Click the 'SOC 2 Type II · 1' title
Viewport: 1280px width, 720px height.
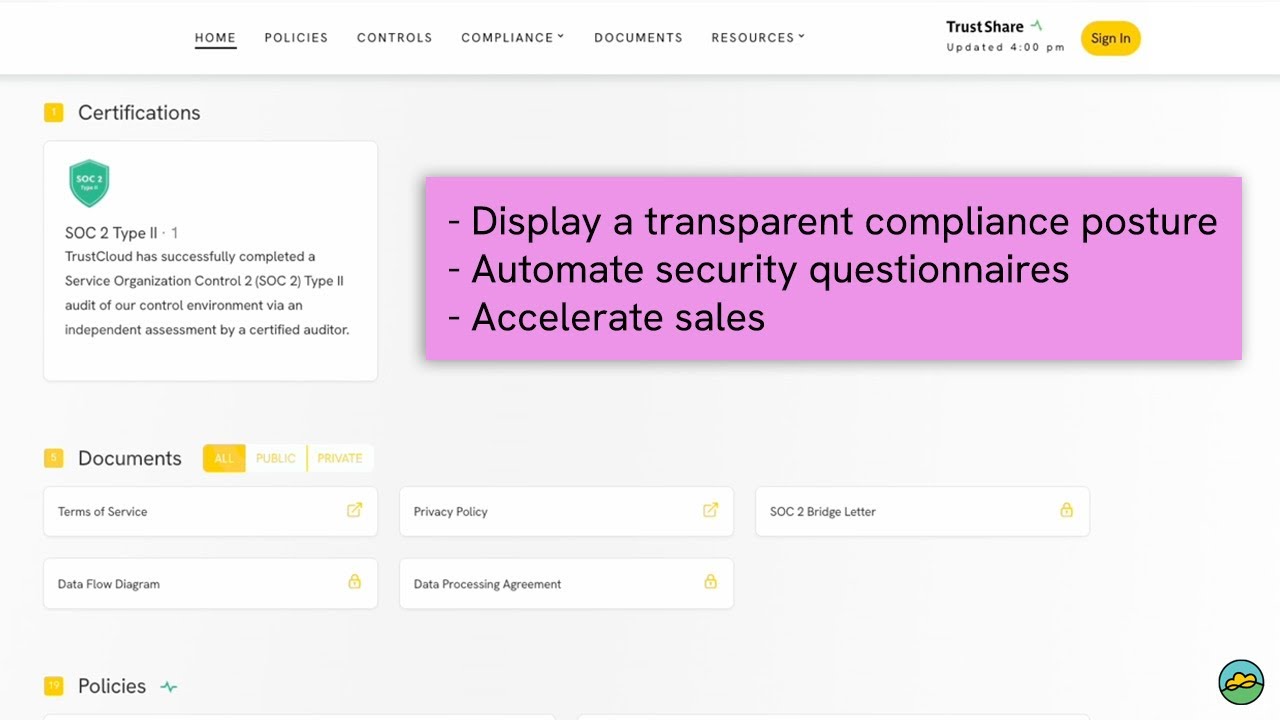pyautogui.click(x=121, y=233)
